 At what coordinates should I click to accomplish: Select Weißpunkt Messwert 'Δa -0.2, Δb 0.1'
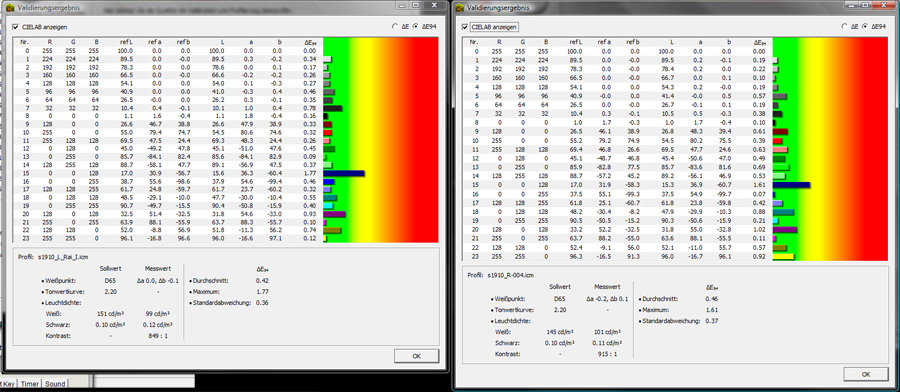coord(606,299)
